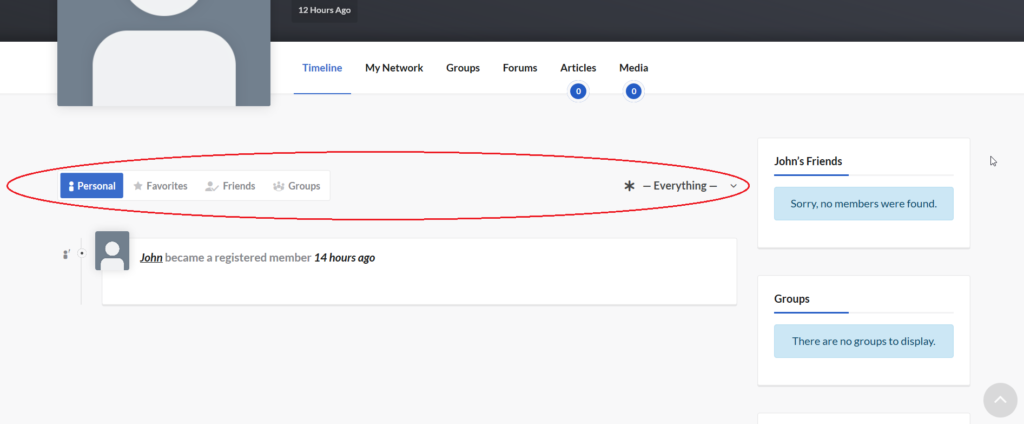Select the Personal activity filter
Viewport: 1024px width, 424px height.
(91, 186)
